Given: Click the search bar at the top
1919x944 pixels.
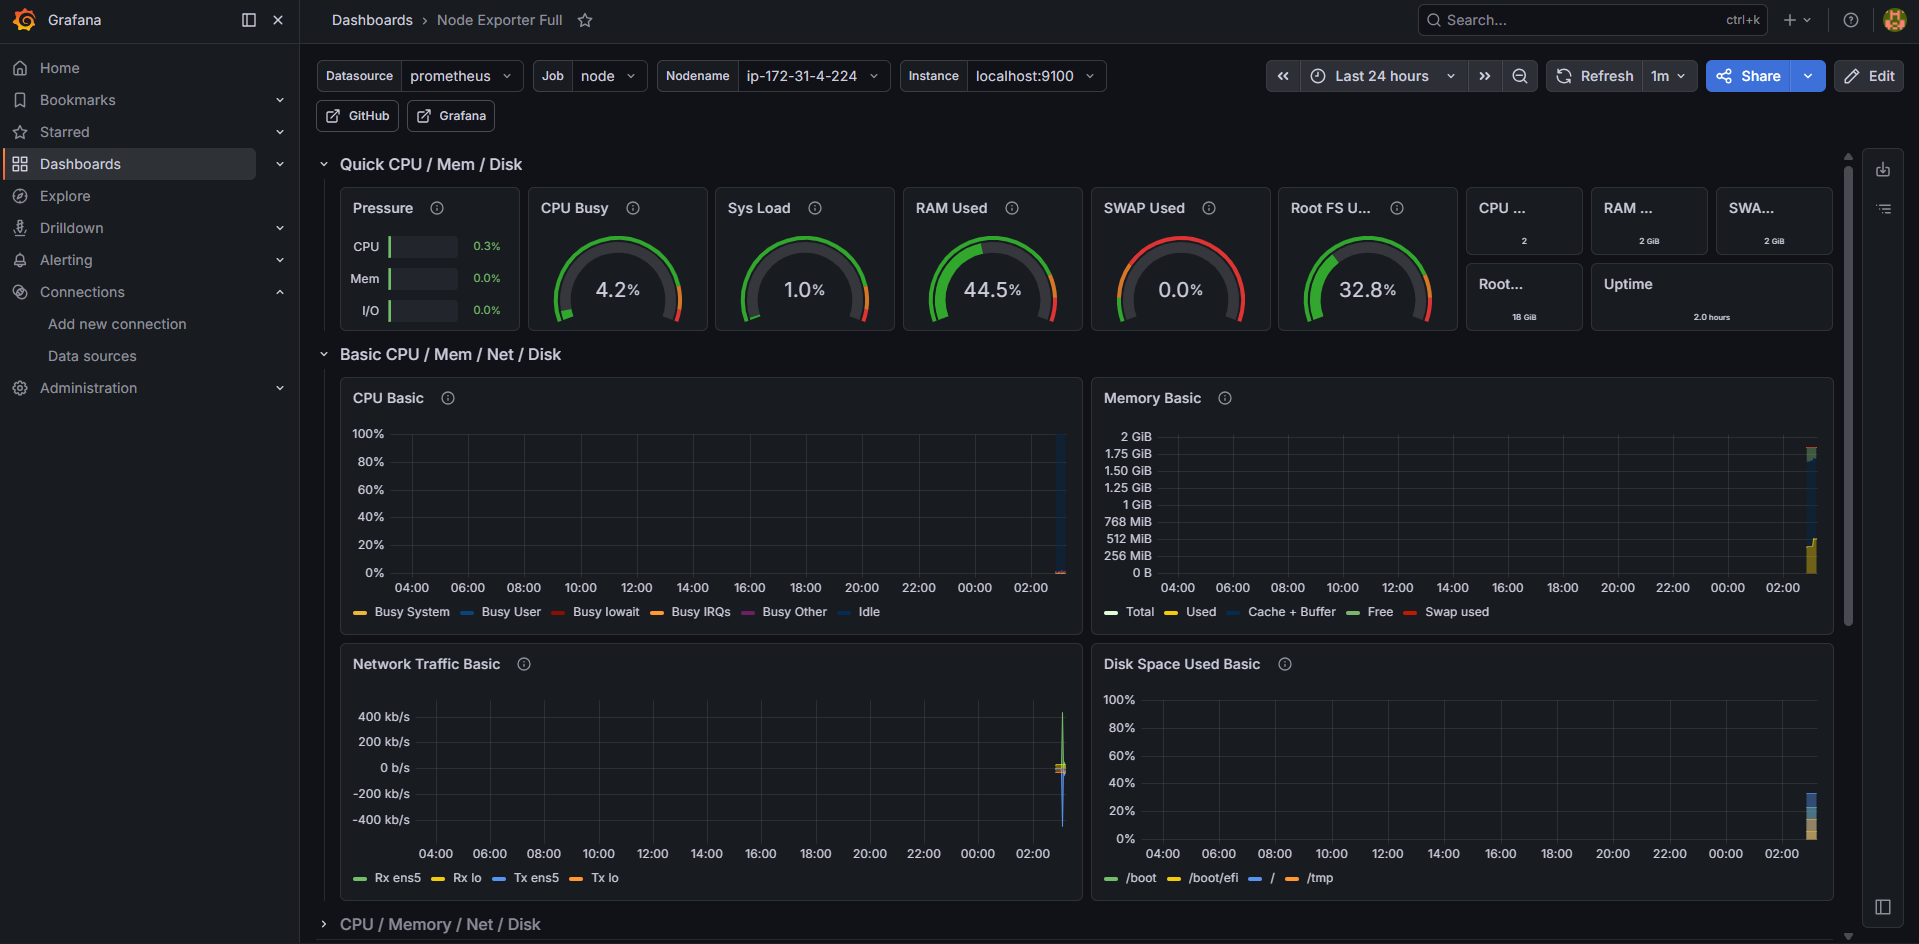Looking at the screenshot, I should pyautogui.click(x=1592, y=20).
